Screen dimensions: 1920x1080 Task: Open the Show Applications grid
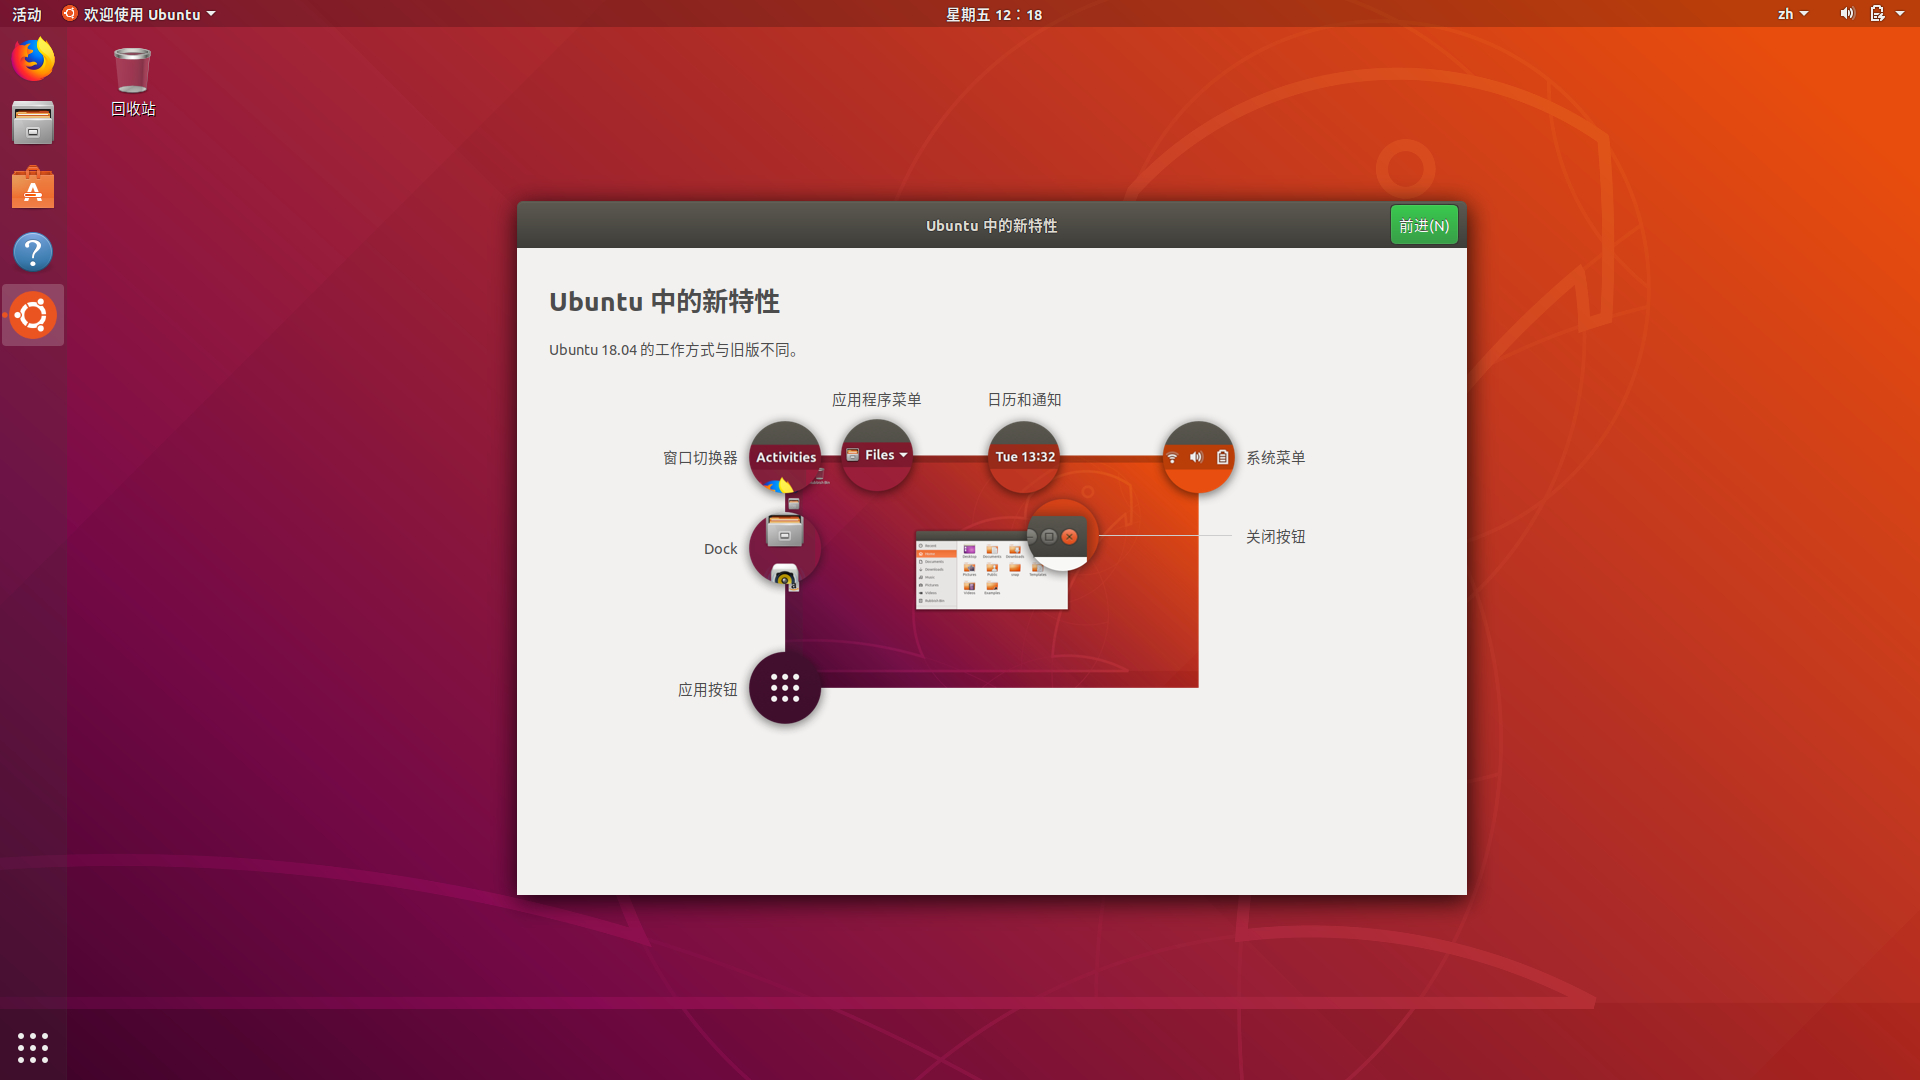click(33, 1047)
